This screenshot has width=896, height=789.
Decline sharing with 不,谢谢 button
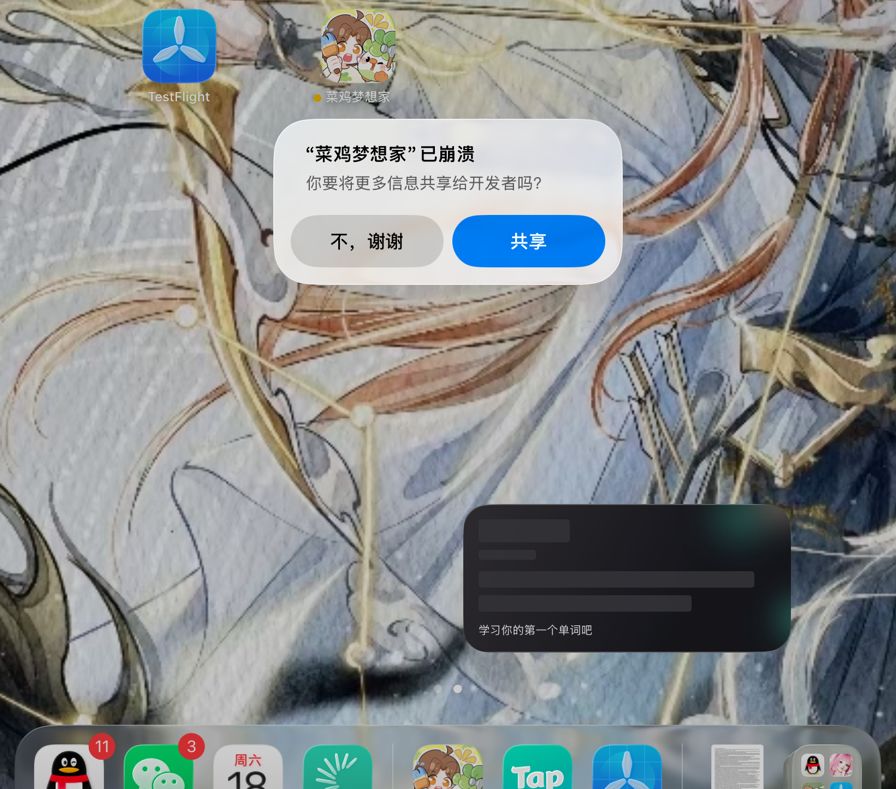point(367,241)
